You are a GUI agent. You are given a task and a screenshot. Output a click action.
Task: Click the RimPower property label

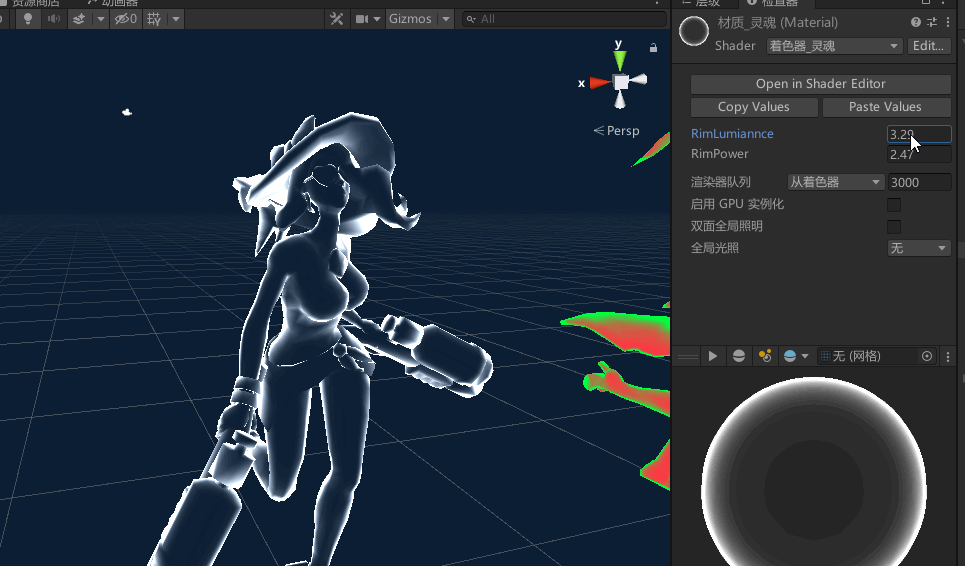[719, 154]
